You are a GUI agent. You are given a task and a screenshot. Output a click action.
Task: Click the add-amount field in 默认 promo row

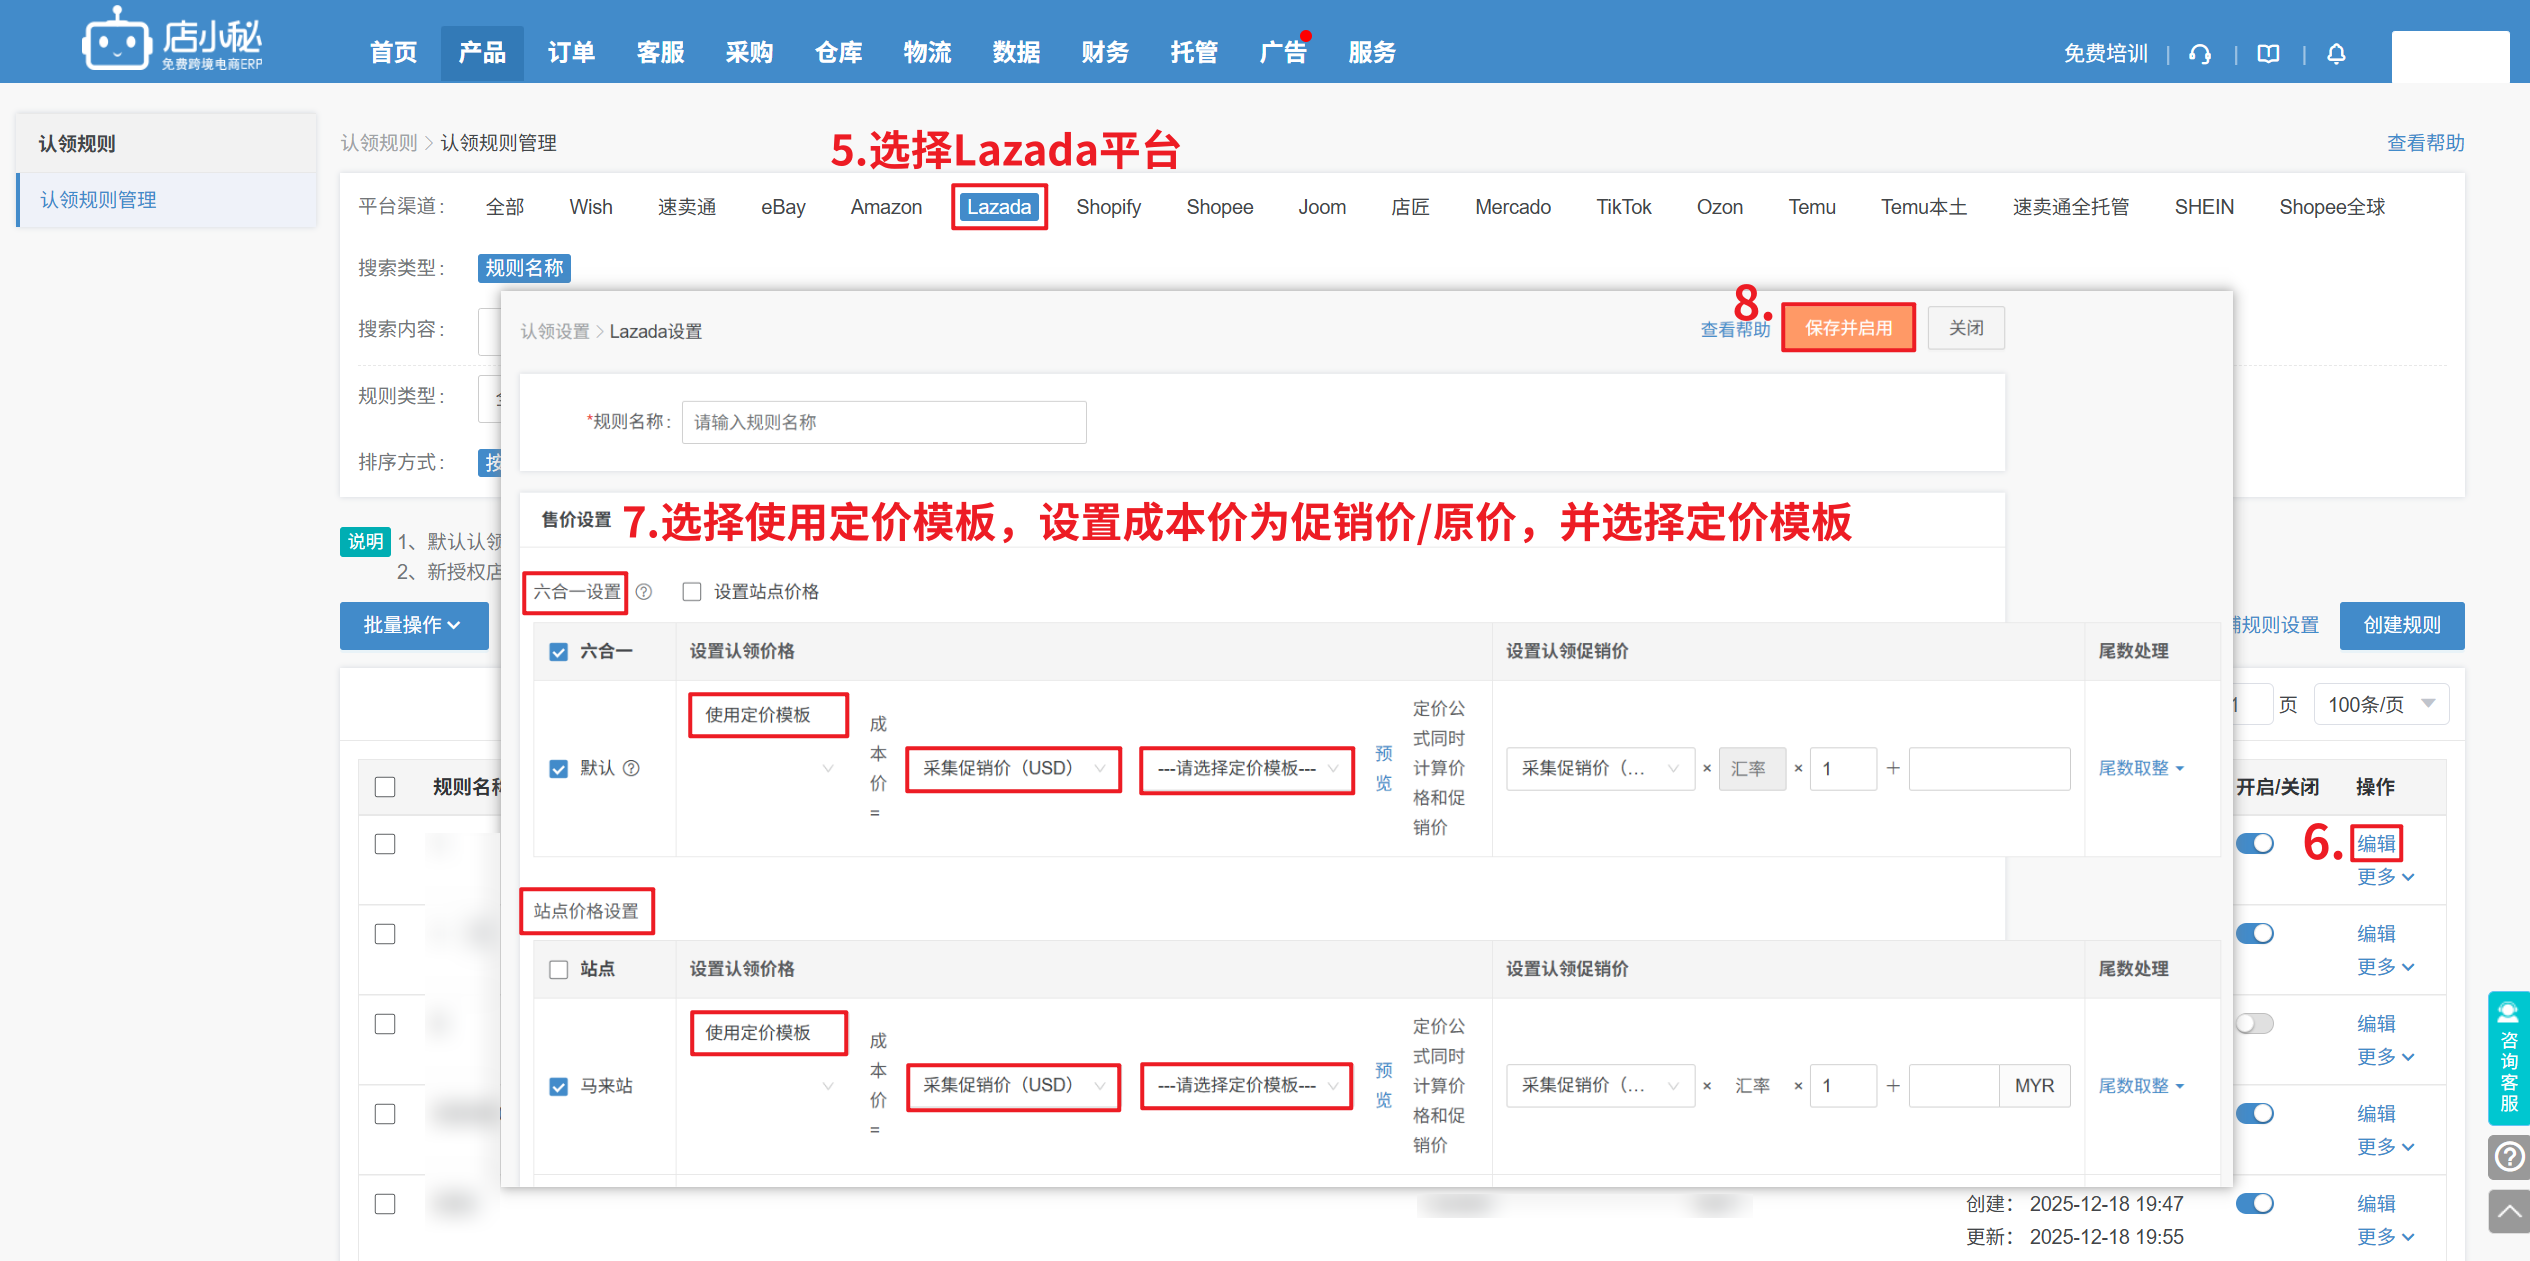tap(1989, 768)
